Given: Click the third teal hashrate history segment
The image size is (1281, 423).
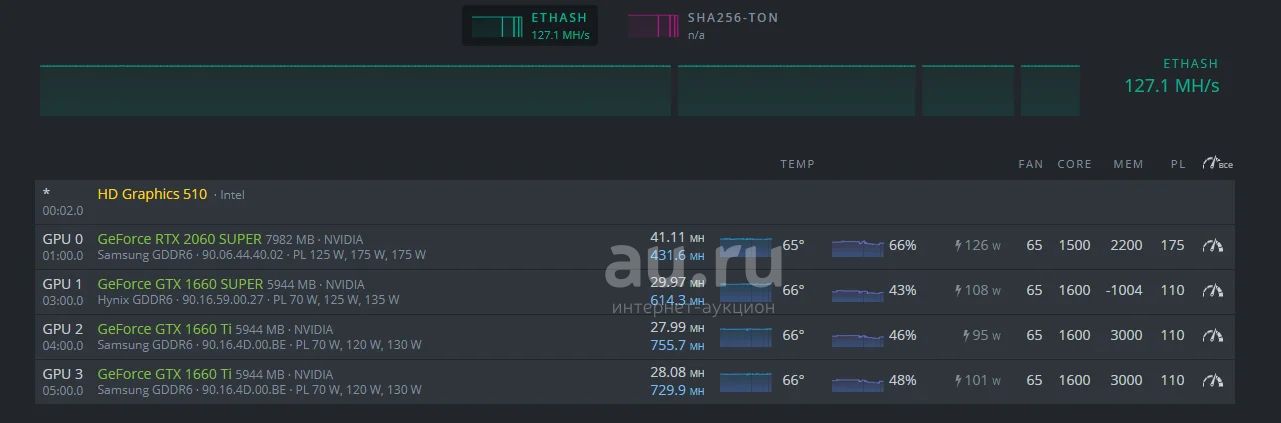Looking at the screenshot, I should (968, 91).
